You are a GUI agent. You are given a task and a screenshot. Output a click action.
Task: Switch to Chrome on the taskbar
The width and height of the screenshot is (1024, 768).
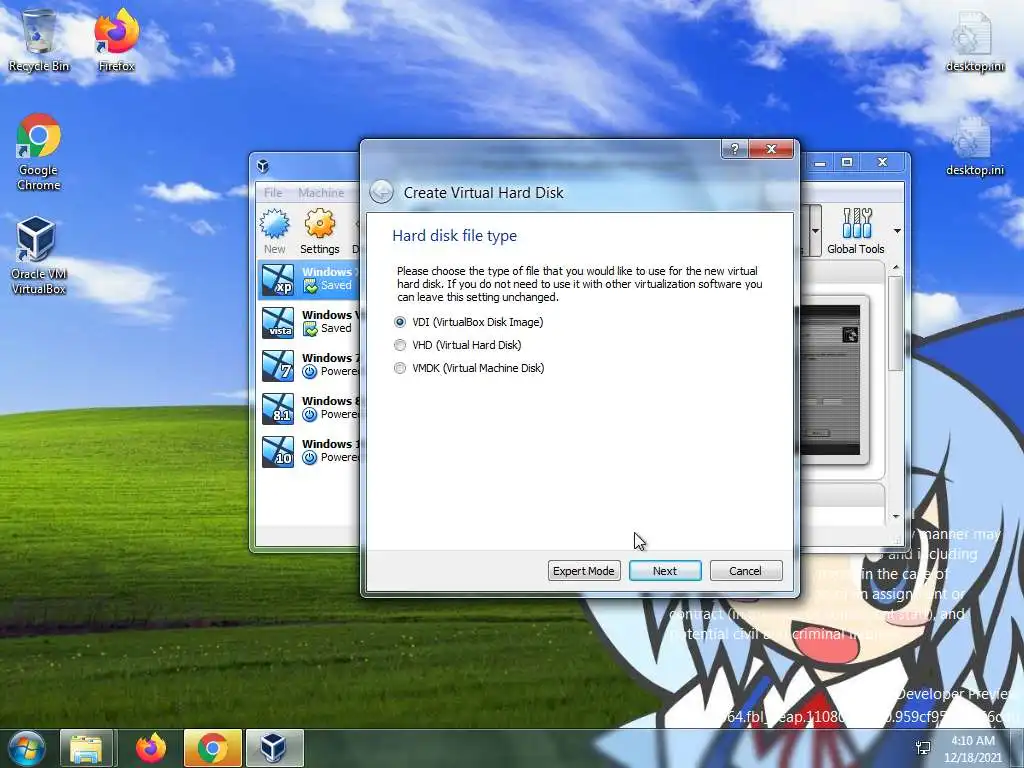212,748
